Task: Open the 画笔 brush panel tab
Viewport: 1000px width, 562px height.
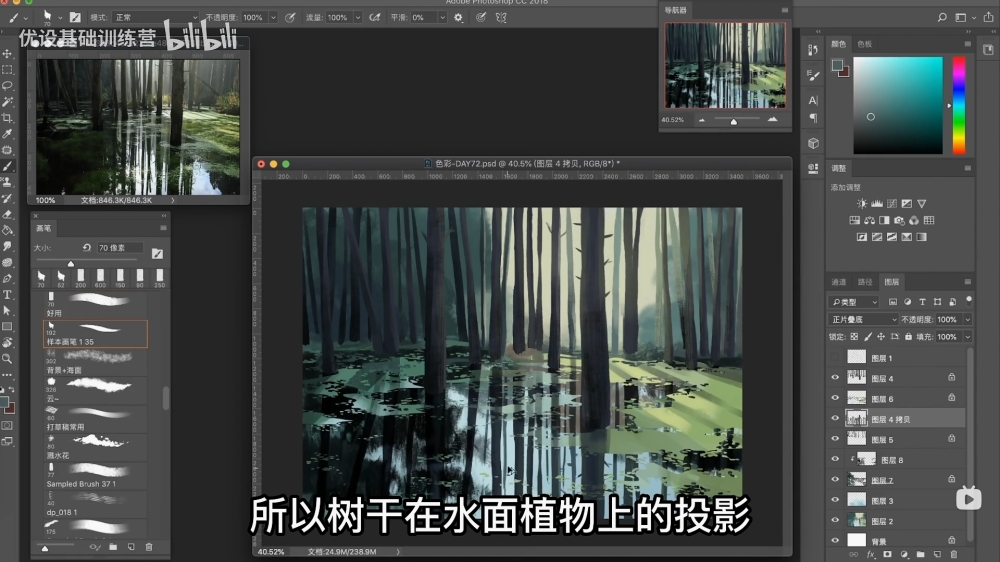Action: point(43,228)
